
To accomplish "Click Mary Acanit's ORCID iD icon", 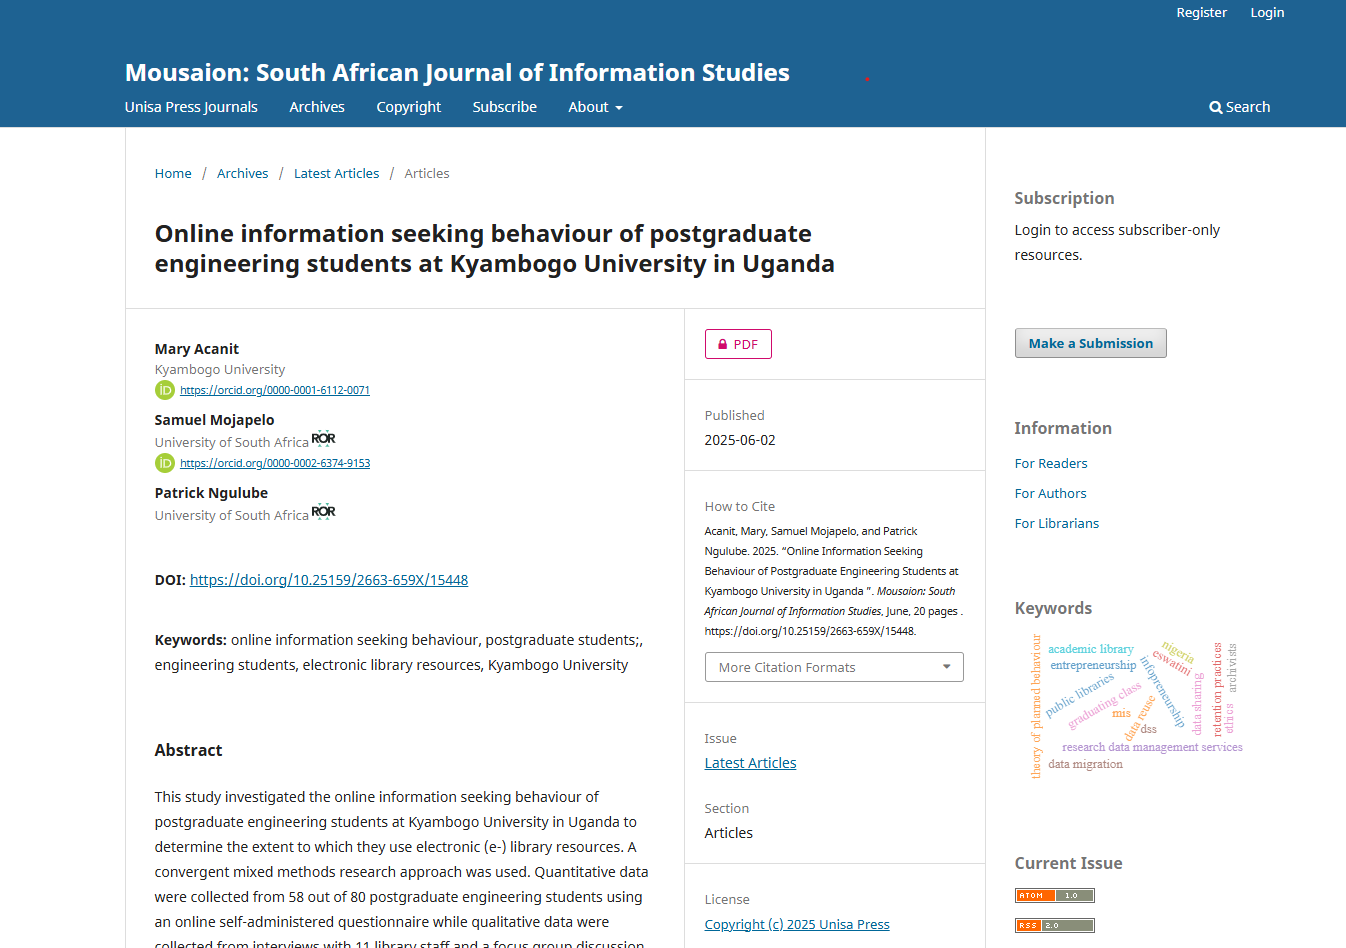I will [x=165, y=390].
